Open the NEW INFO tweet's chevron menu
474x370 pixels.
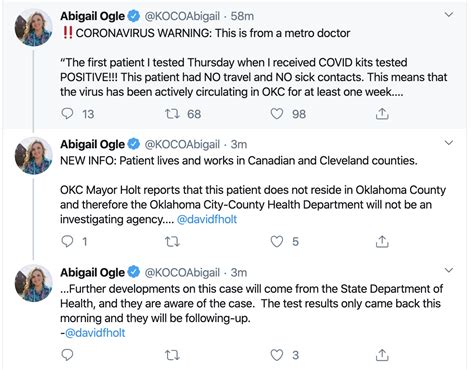coord(449,143)
